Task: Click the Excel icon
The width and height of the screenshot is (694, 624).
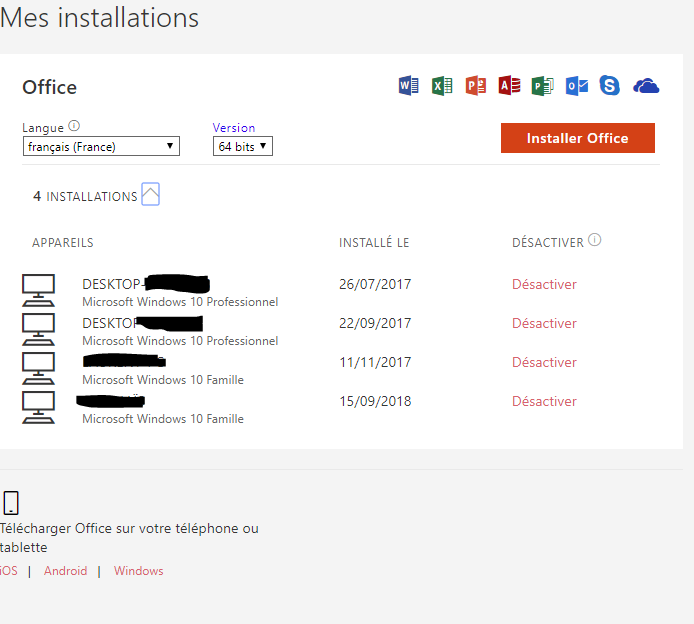Action: point(442,85)
